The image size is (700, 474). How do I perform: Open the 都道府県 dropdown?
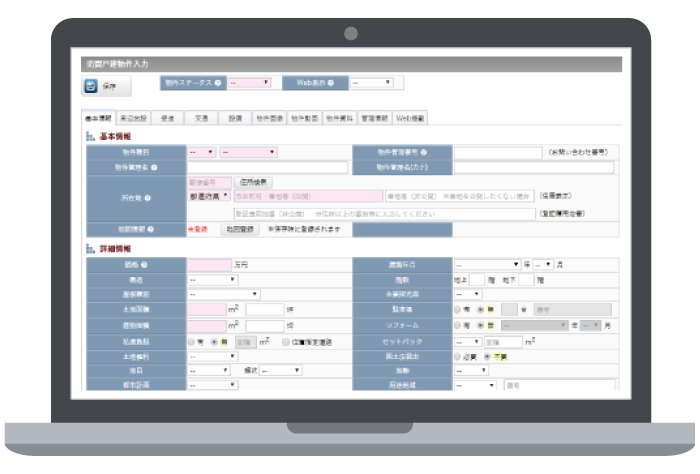tap(208, 196)
